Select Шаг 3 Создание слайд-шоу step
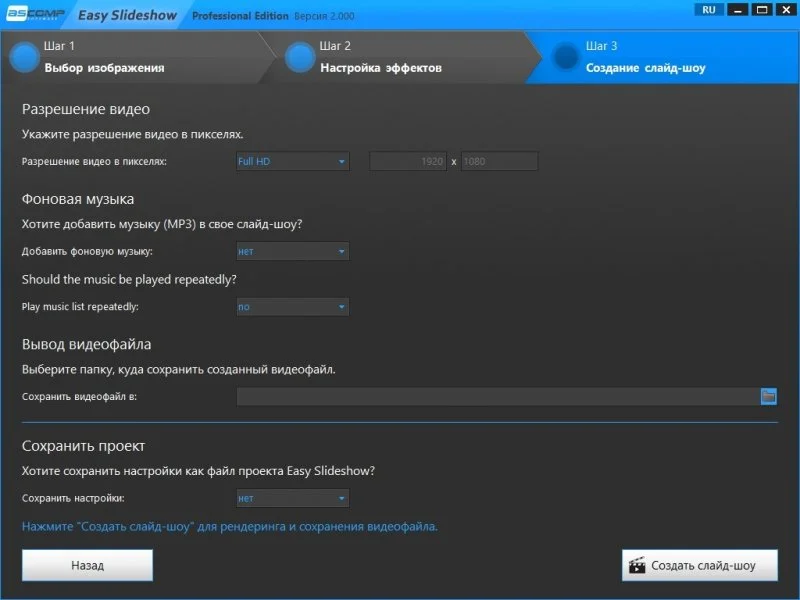The width and height of the screenshot is (800, 600). pos(663,57)
